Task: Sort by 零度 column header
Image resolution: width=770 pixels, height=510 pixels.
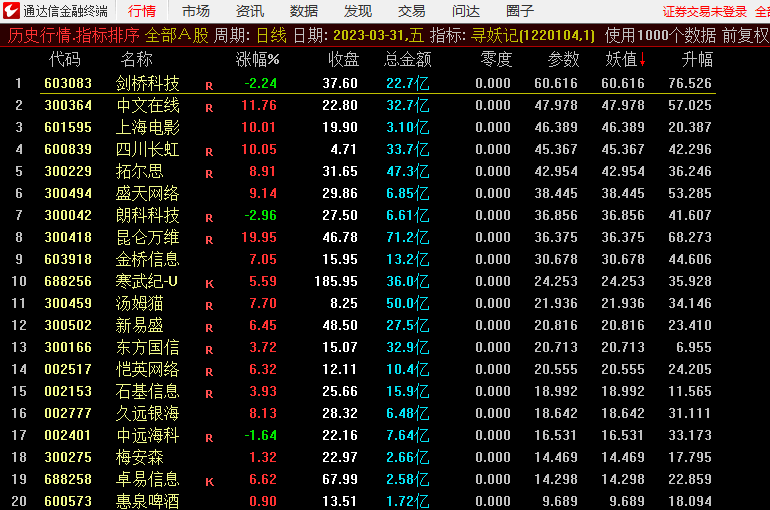Action: pos(496,59)
